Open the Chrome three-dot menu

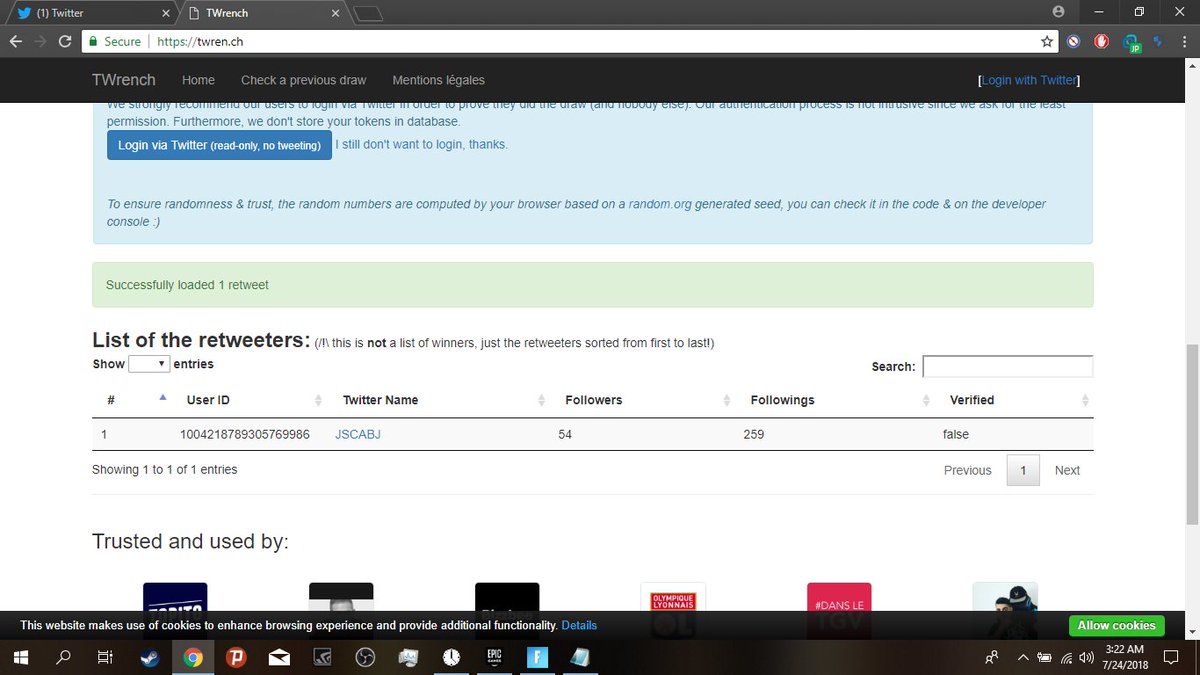tap(1186, 42)
